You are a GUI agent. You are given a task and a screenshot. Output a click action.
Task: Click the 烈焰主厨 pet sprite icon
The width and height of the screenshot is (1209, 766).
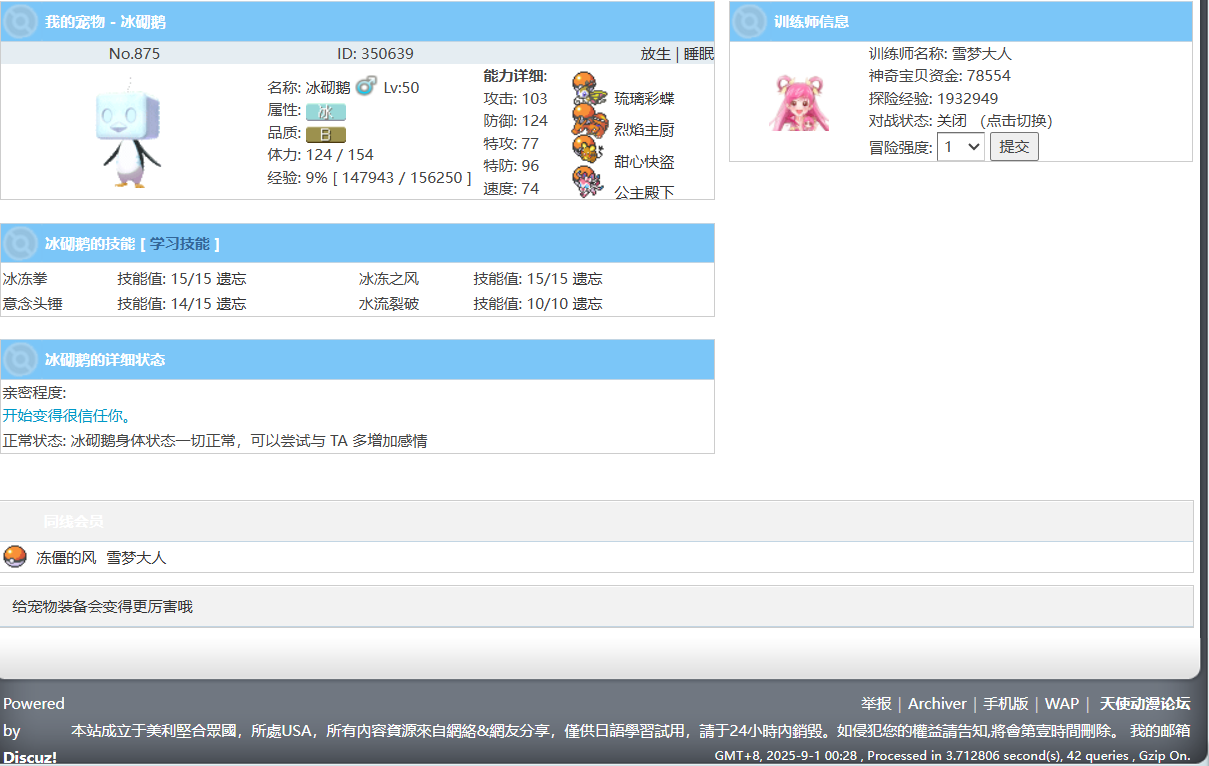click(x=590, y=122)
